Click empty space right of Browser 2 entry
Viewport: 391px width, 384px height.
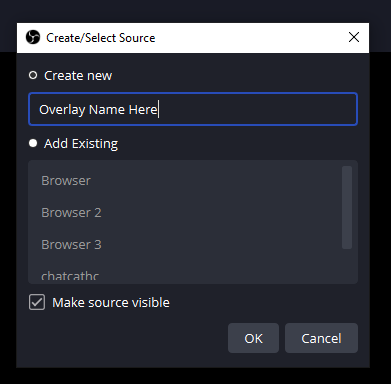coord(220,213)
